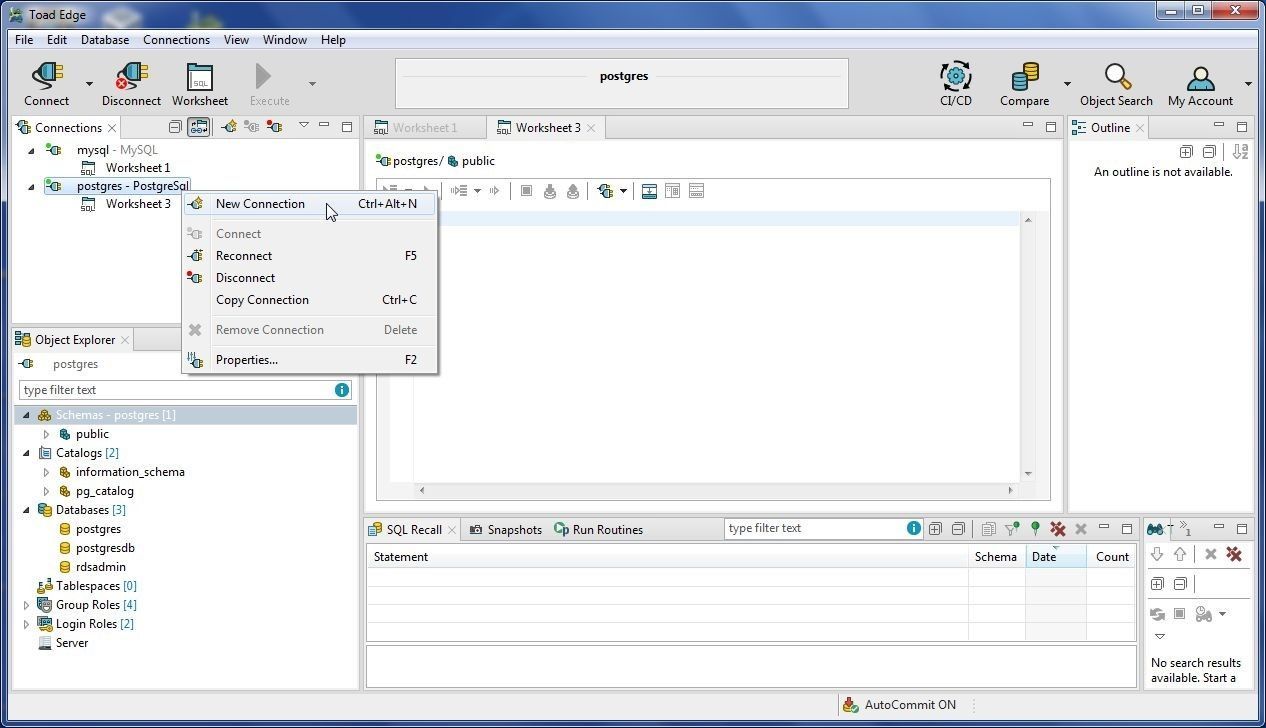Collapse all rows in SQL Recall
This screenshot has height=728, width=1266.
958,529
